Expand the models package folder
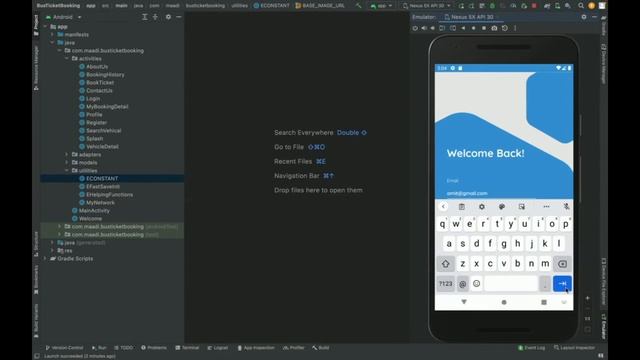The width and height of the screenshot is (640, 360). [67, 162]
